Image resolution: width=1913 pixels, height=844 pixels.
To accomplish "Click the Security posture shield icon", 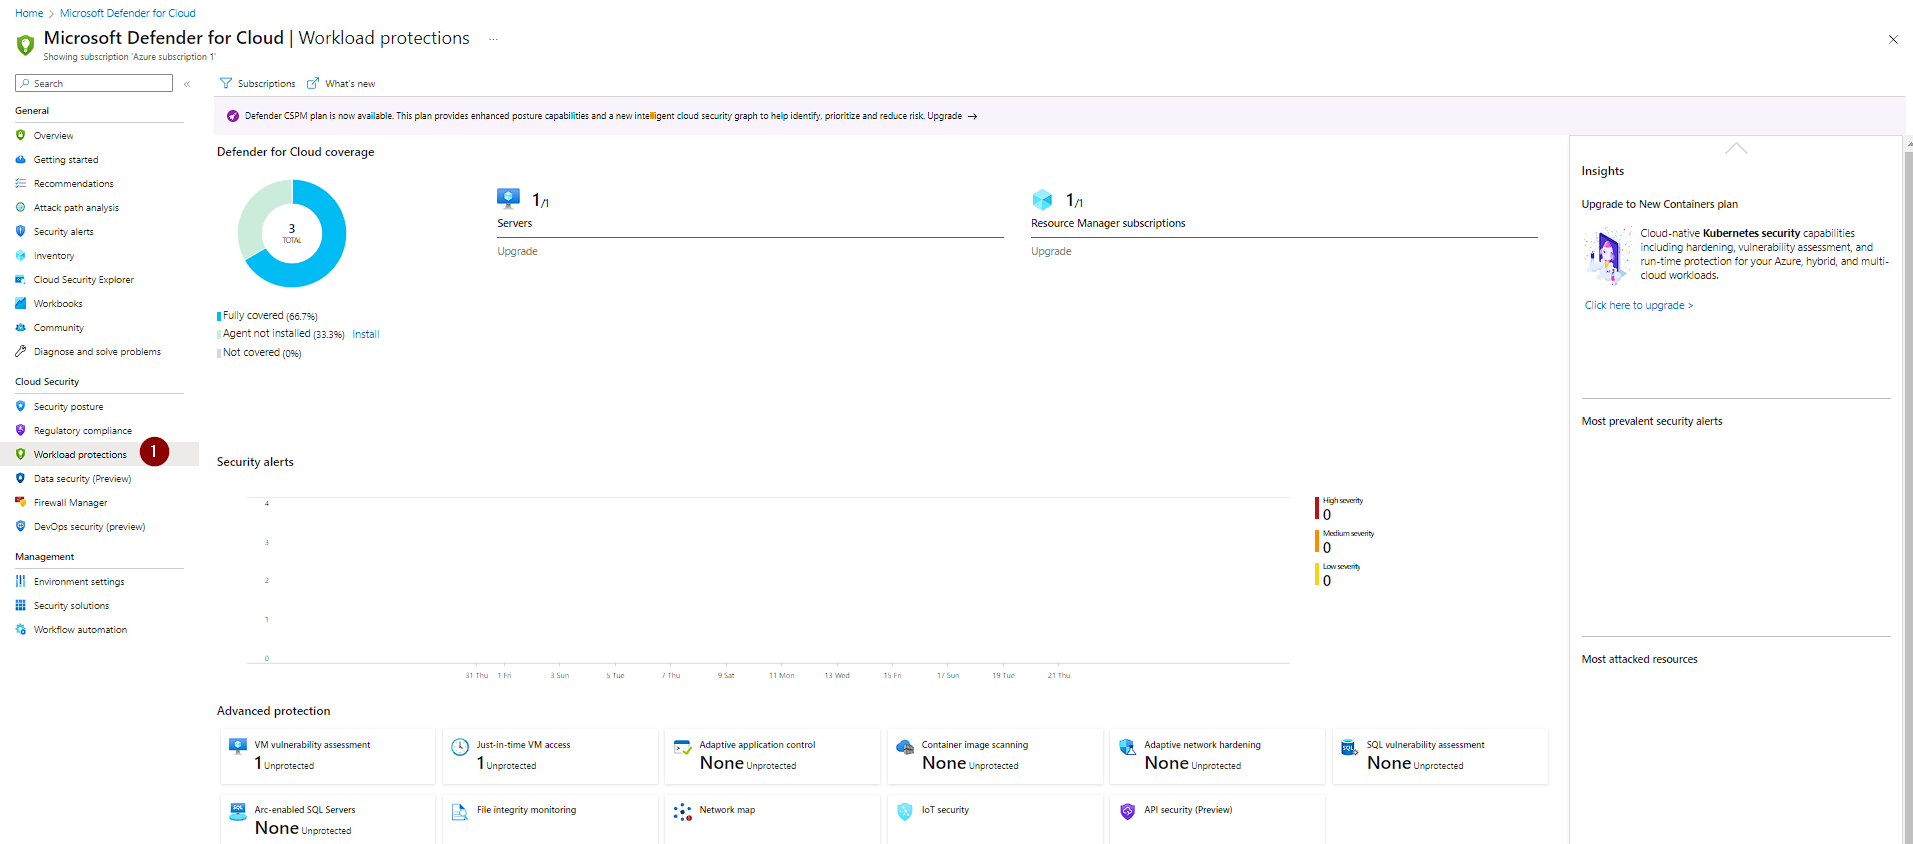I will point(20,406).
